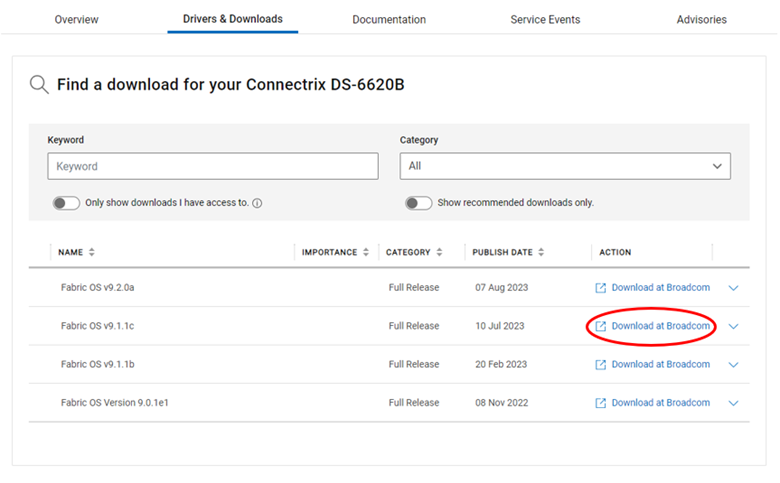The image size is (780, 483).
Task: Open the Category dropdown
Action: (565, 166)
